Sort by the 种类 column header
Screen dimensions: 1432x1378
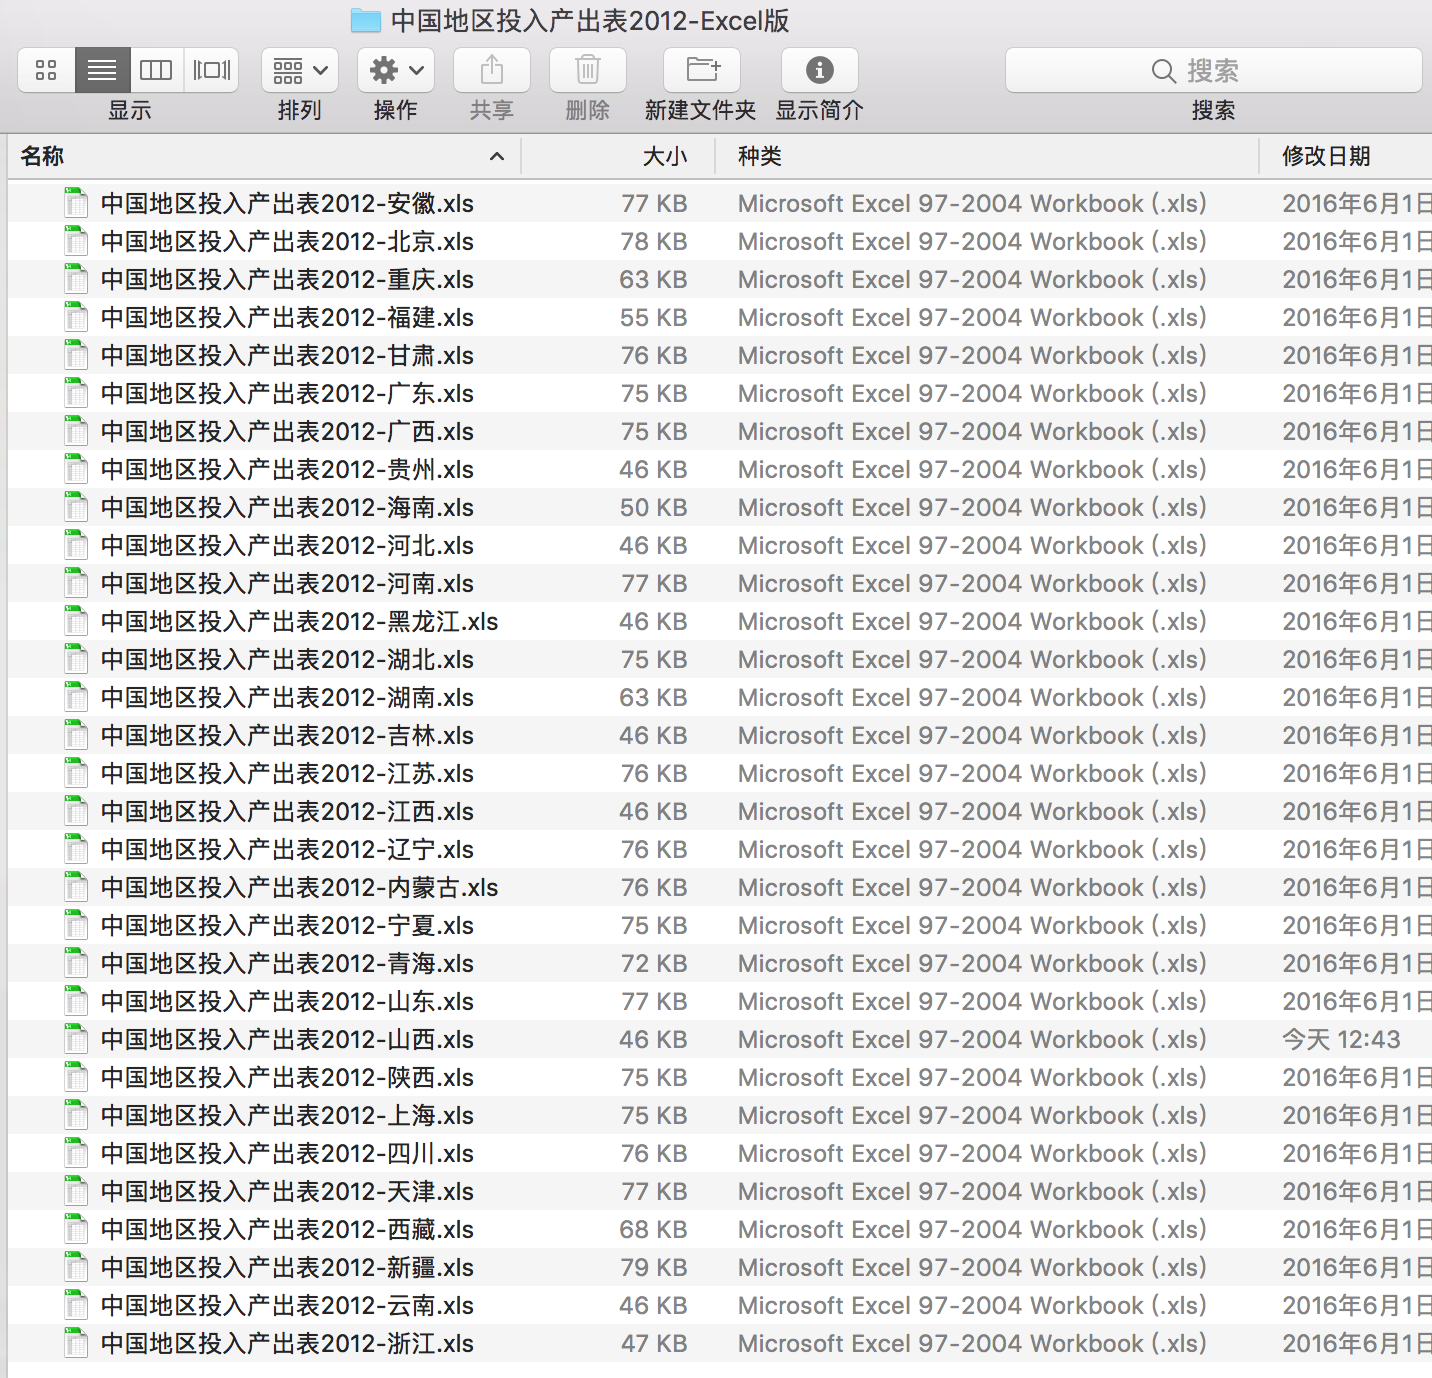pyautogui.click(x=760, y=156)
